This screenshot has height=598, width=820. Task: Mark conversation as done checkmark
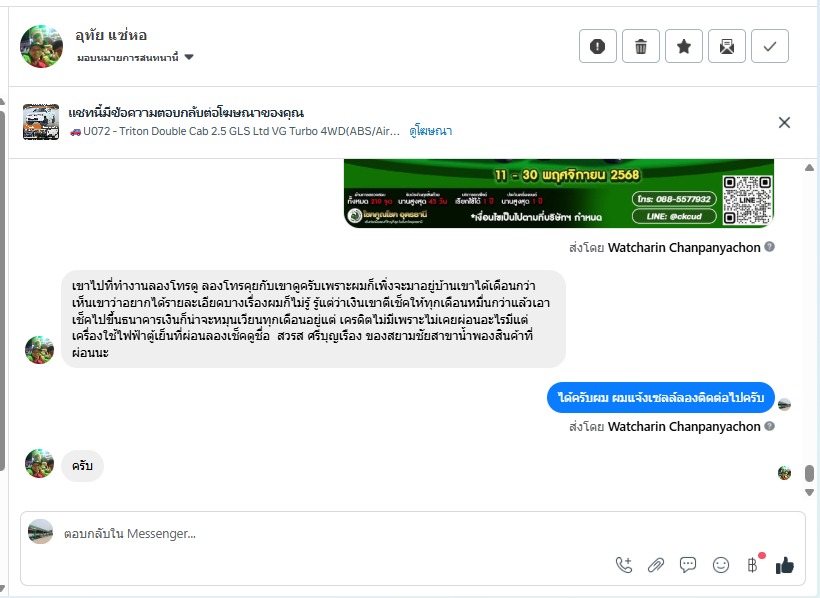click(770, 47)
